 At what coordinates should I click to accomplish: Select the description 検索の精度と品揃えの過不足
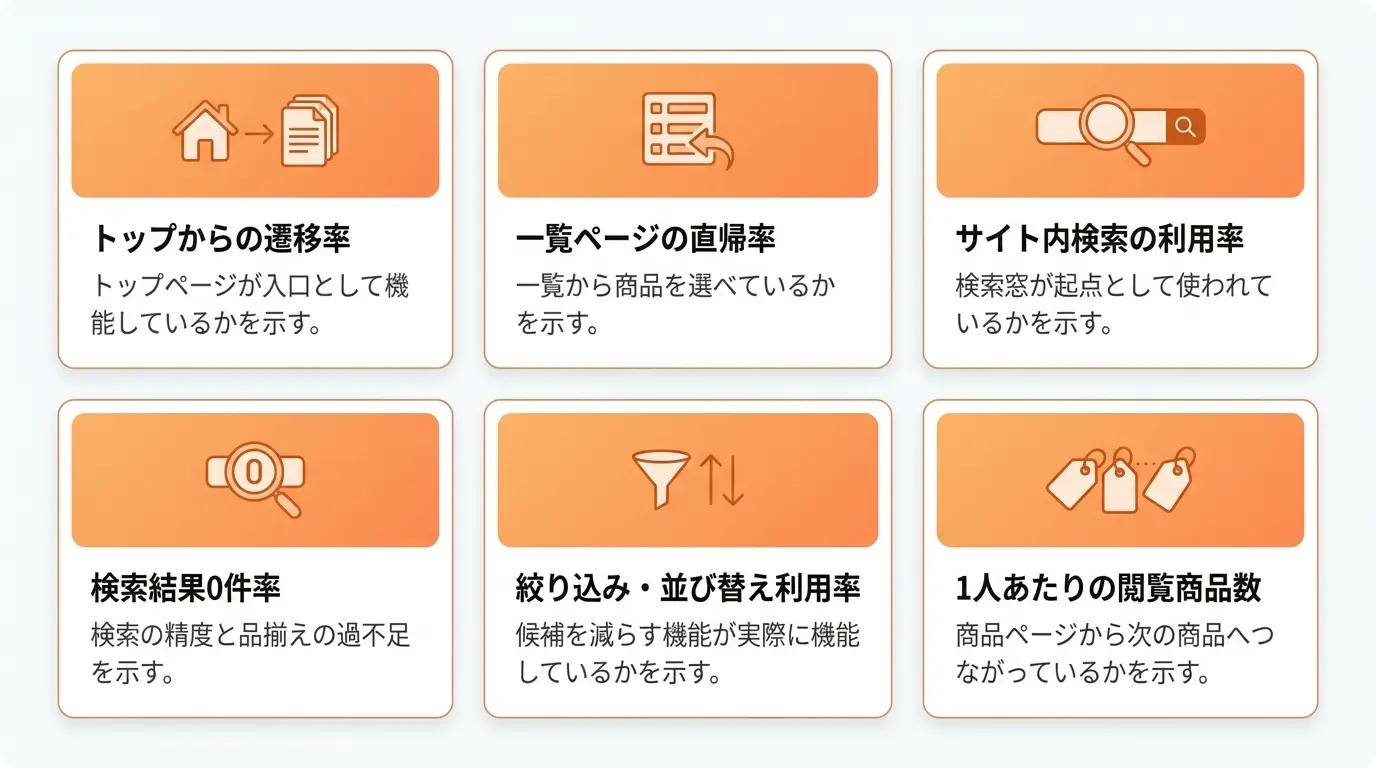tap(251, 654)
